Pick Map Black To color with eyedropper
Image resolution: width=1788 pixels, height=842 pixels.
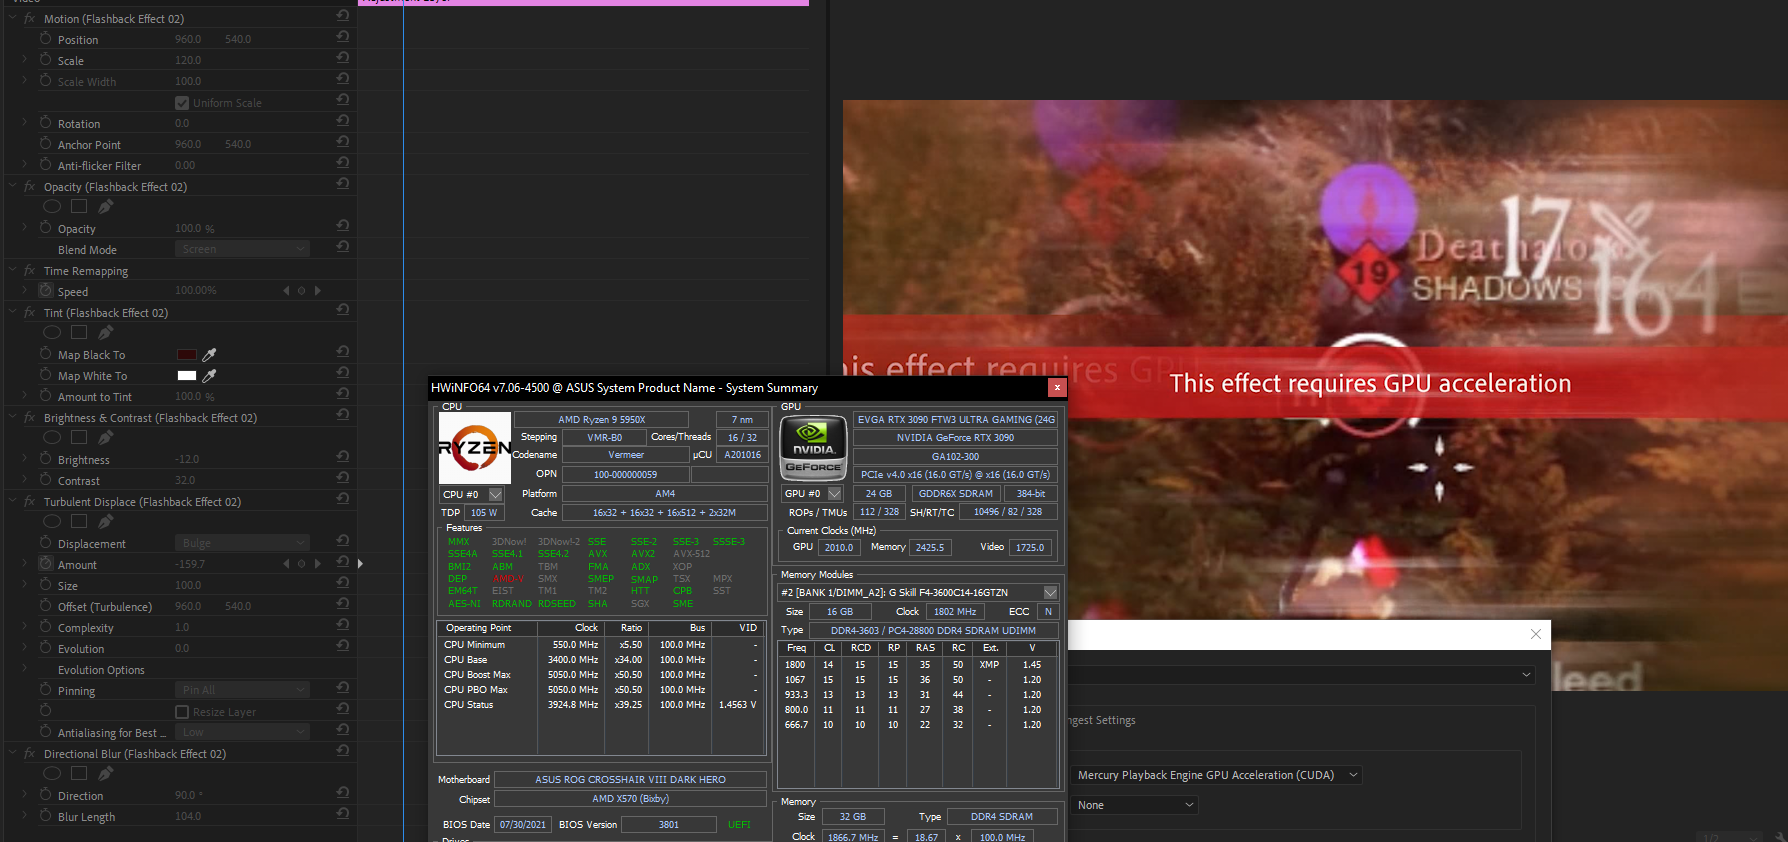pyautogui.click(x=209, y=354)
